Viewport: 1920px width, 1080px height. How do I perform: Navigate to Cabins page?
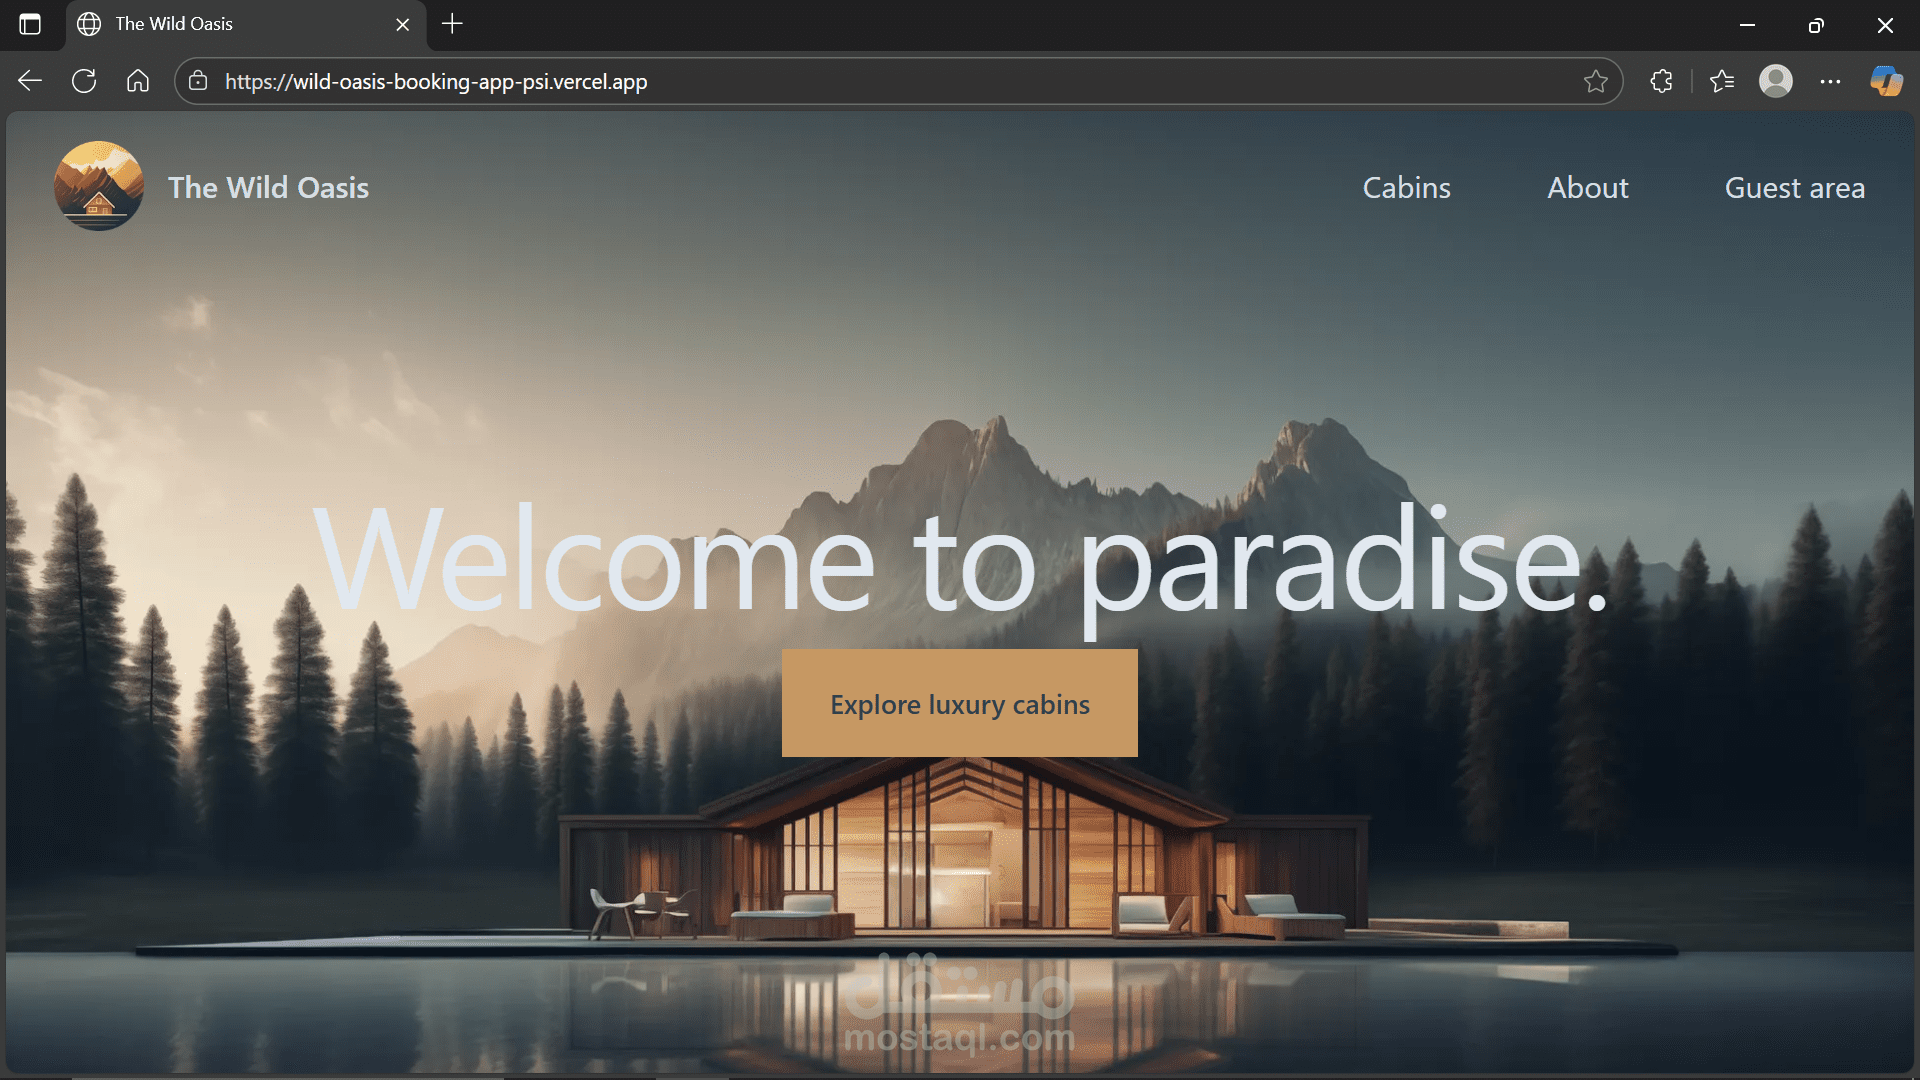1406,188
